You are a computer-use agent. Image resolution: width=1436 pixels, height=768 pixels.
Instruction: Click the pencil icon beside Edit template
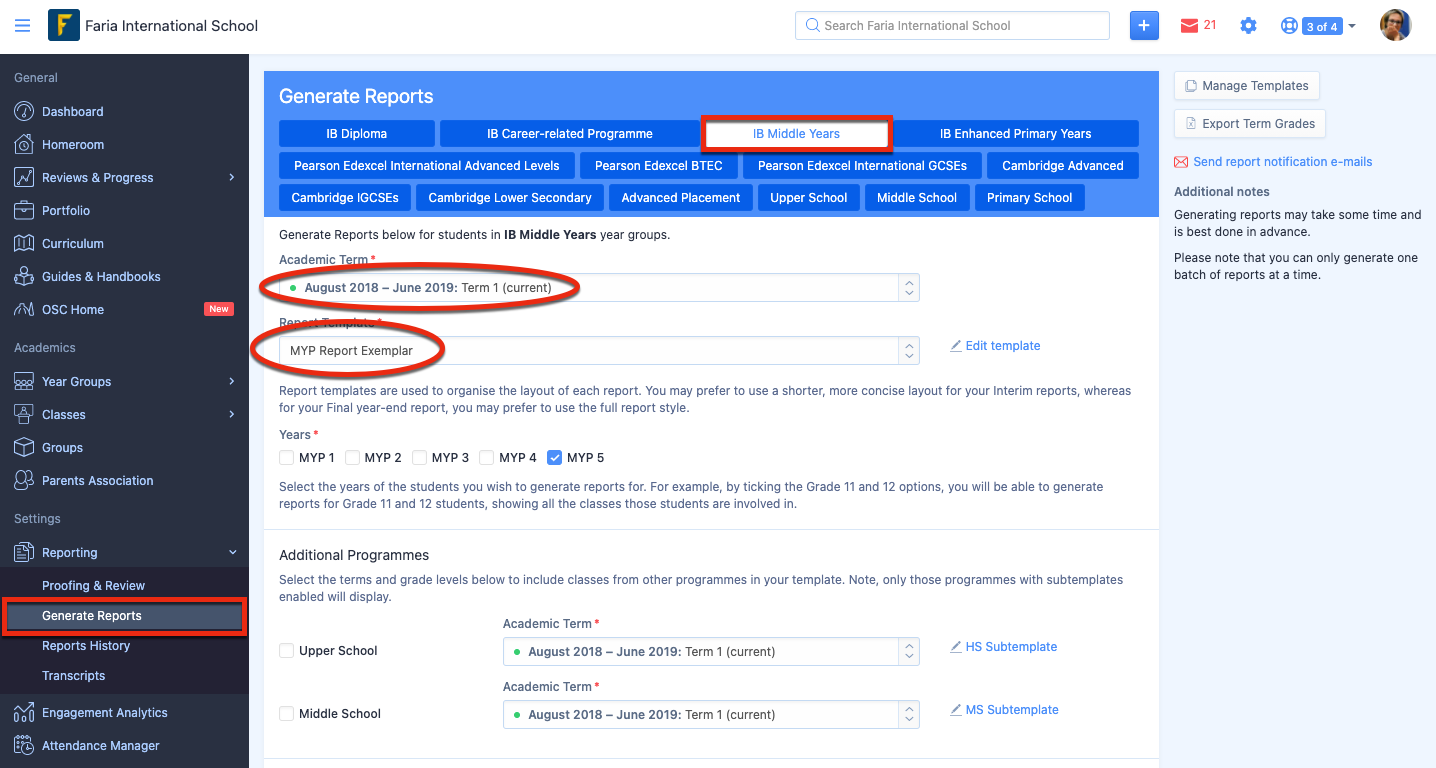click(x=956, y=346)
